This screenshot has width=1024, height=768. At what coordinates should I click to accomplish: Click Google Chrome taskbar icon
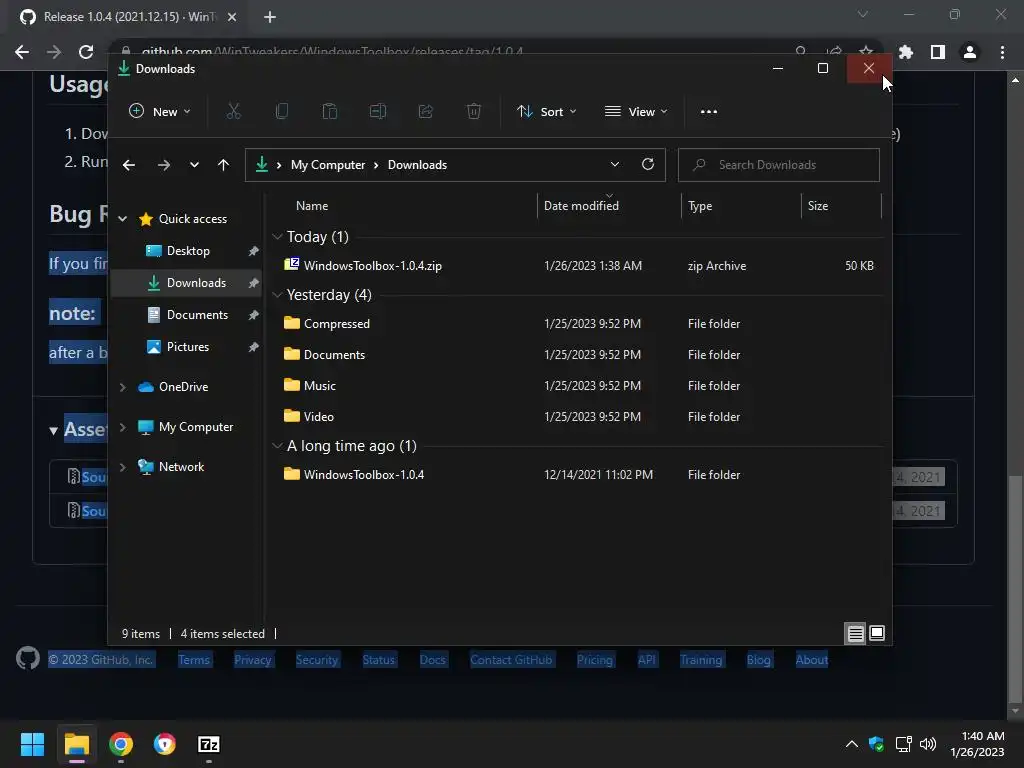[121, 744]
